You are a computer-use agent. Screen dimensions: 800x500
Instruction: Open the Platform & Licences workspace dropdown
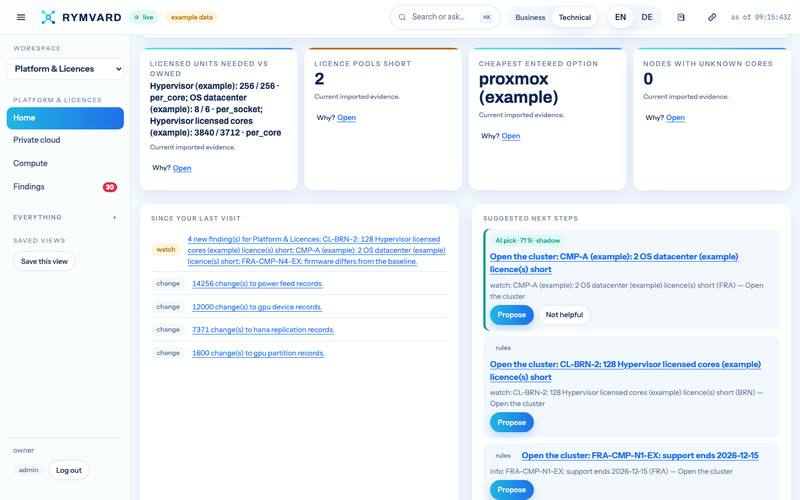click(x=66, y=69)
